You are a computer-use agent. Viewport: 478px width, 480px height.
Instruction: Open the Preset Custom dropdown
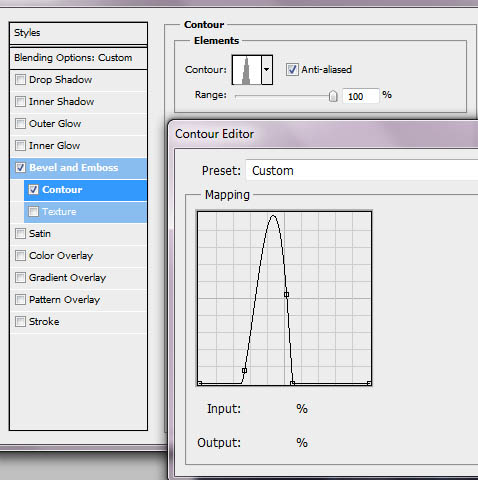(x=362, y=170)
